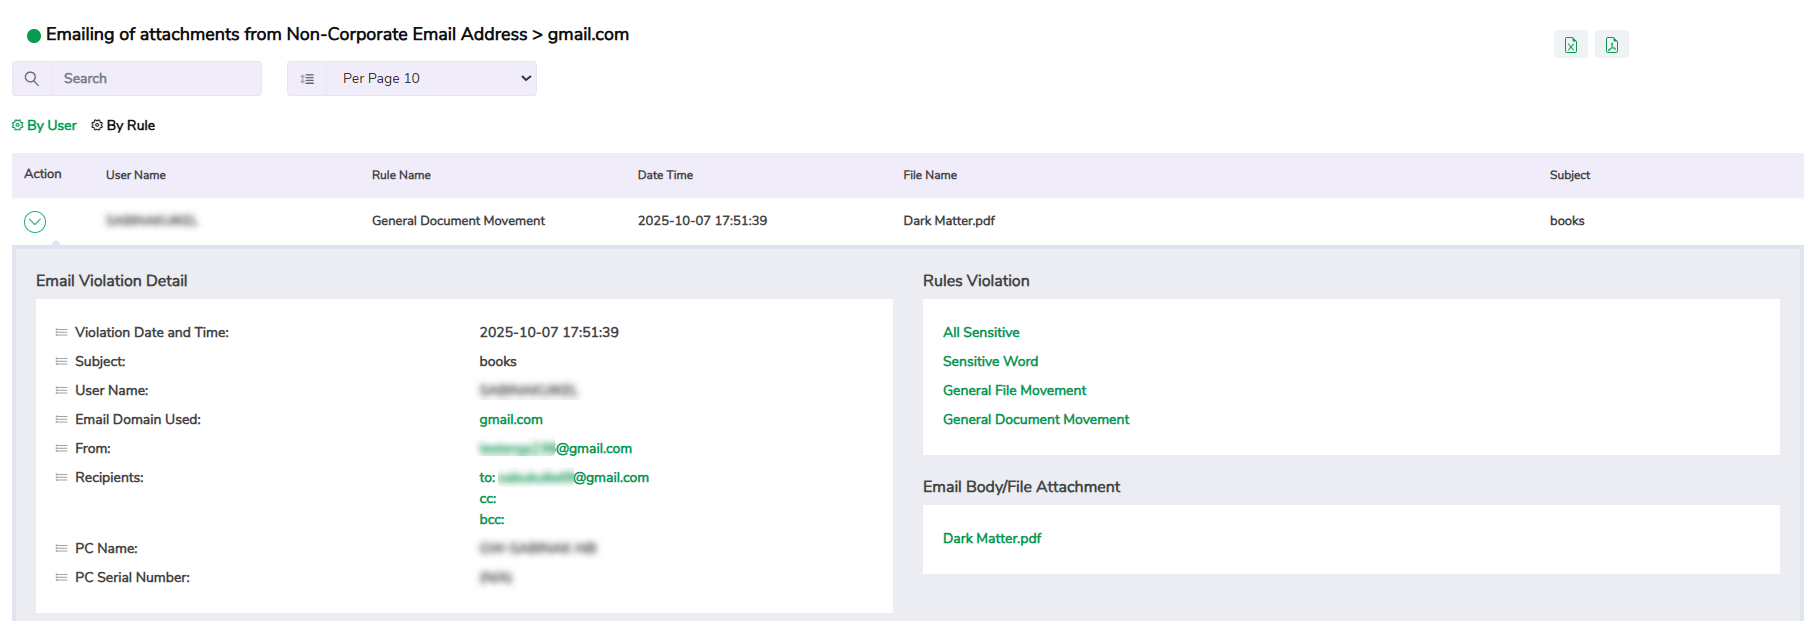Click the green status dot in title

coord(34,36)
